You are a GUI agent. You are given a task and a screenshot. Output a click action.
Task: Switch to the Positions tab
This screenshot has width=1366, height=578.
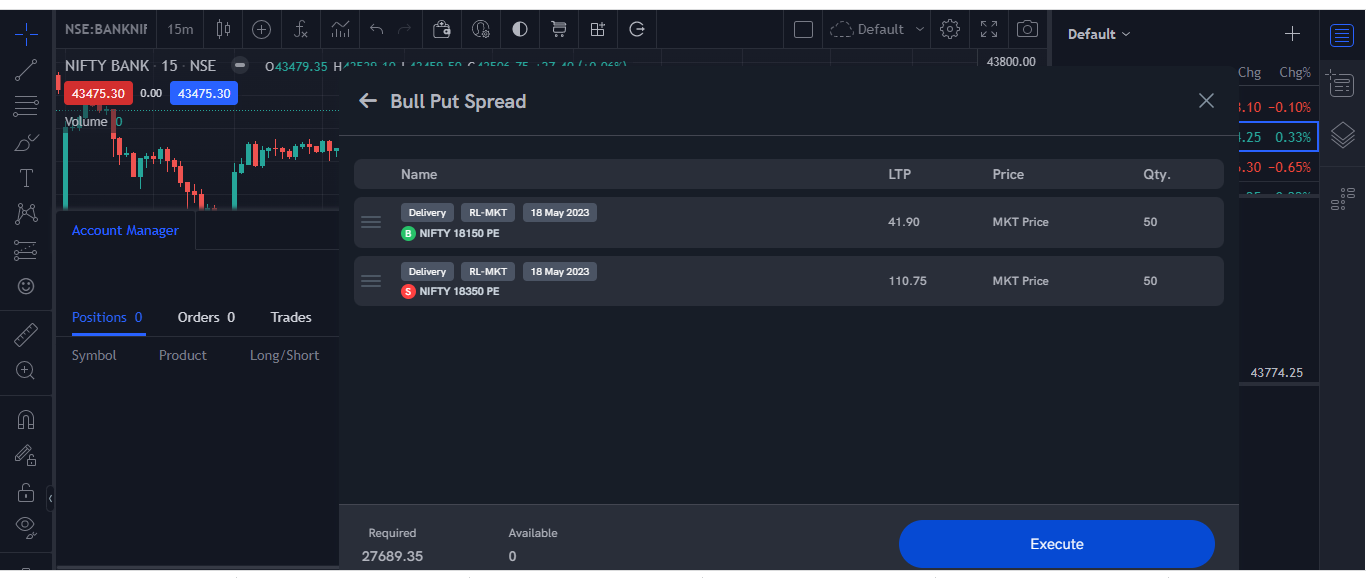pyautogui.click(x=107, y=317)
